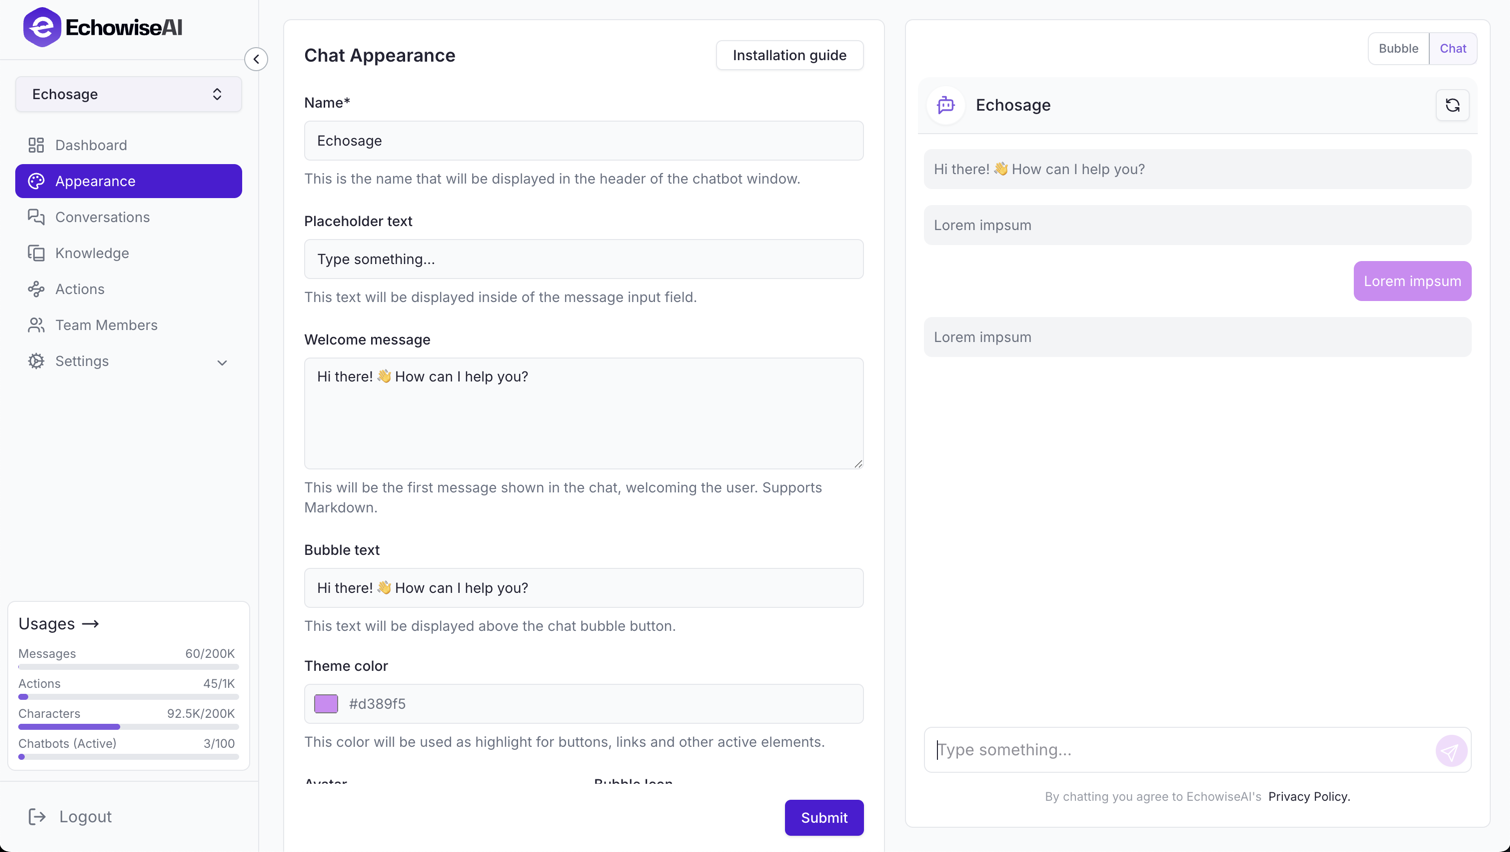Click the send message paper plane icon
The height and width of the screenshot is (852, 1510).
click(1451, 750)
